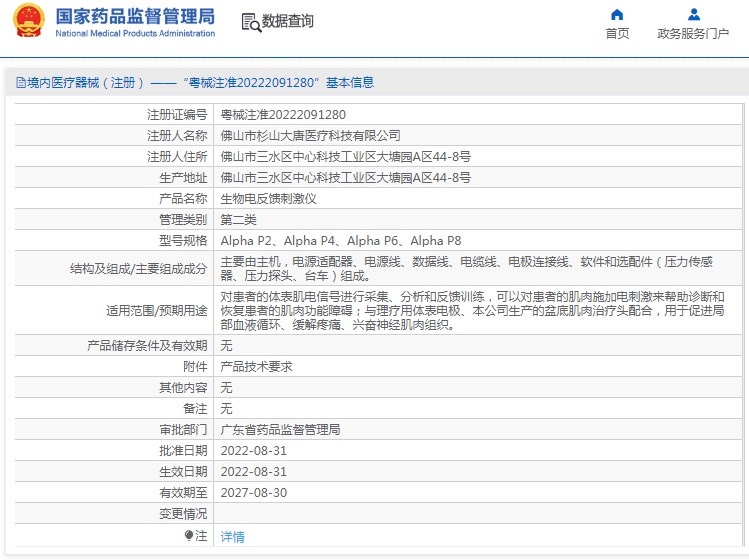Click the national emblem logo
The height and width of the screenshot is (560, 749).
tap(29, 22)
